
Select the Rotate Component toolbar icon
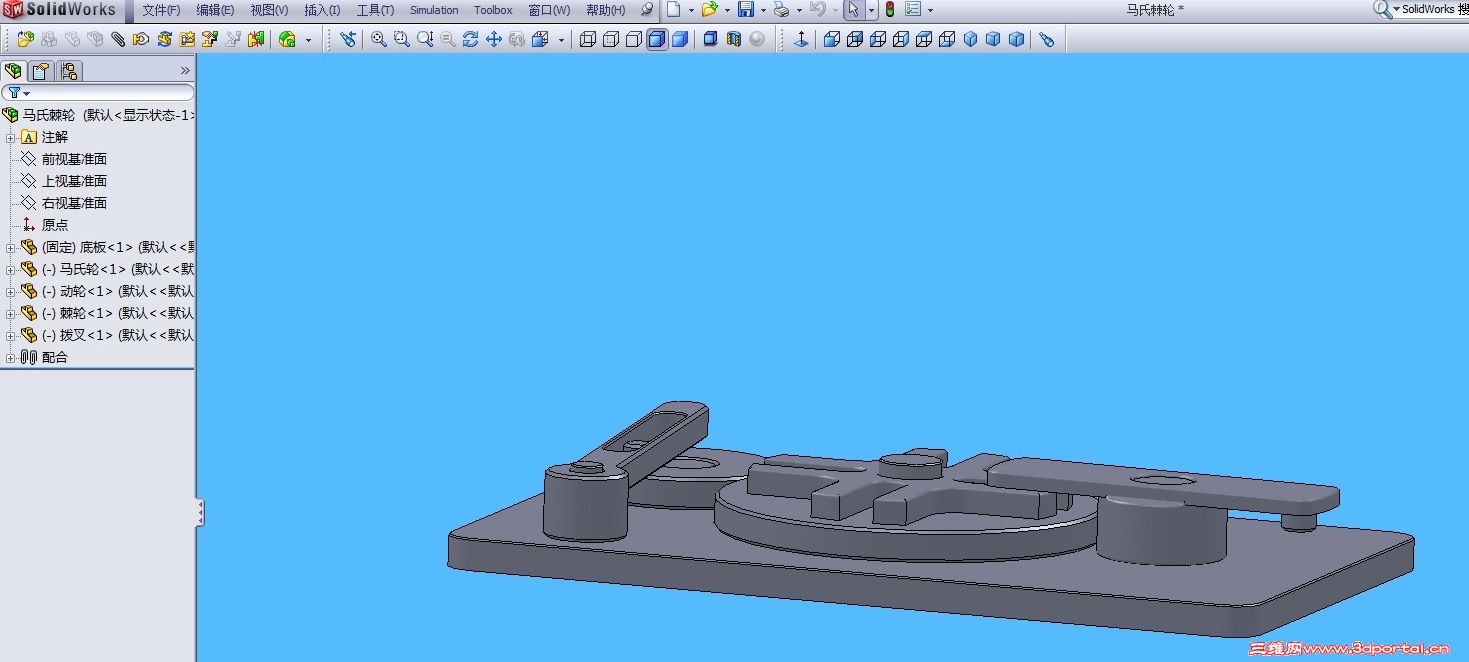coord(164,39)
